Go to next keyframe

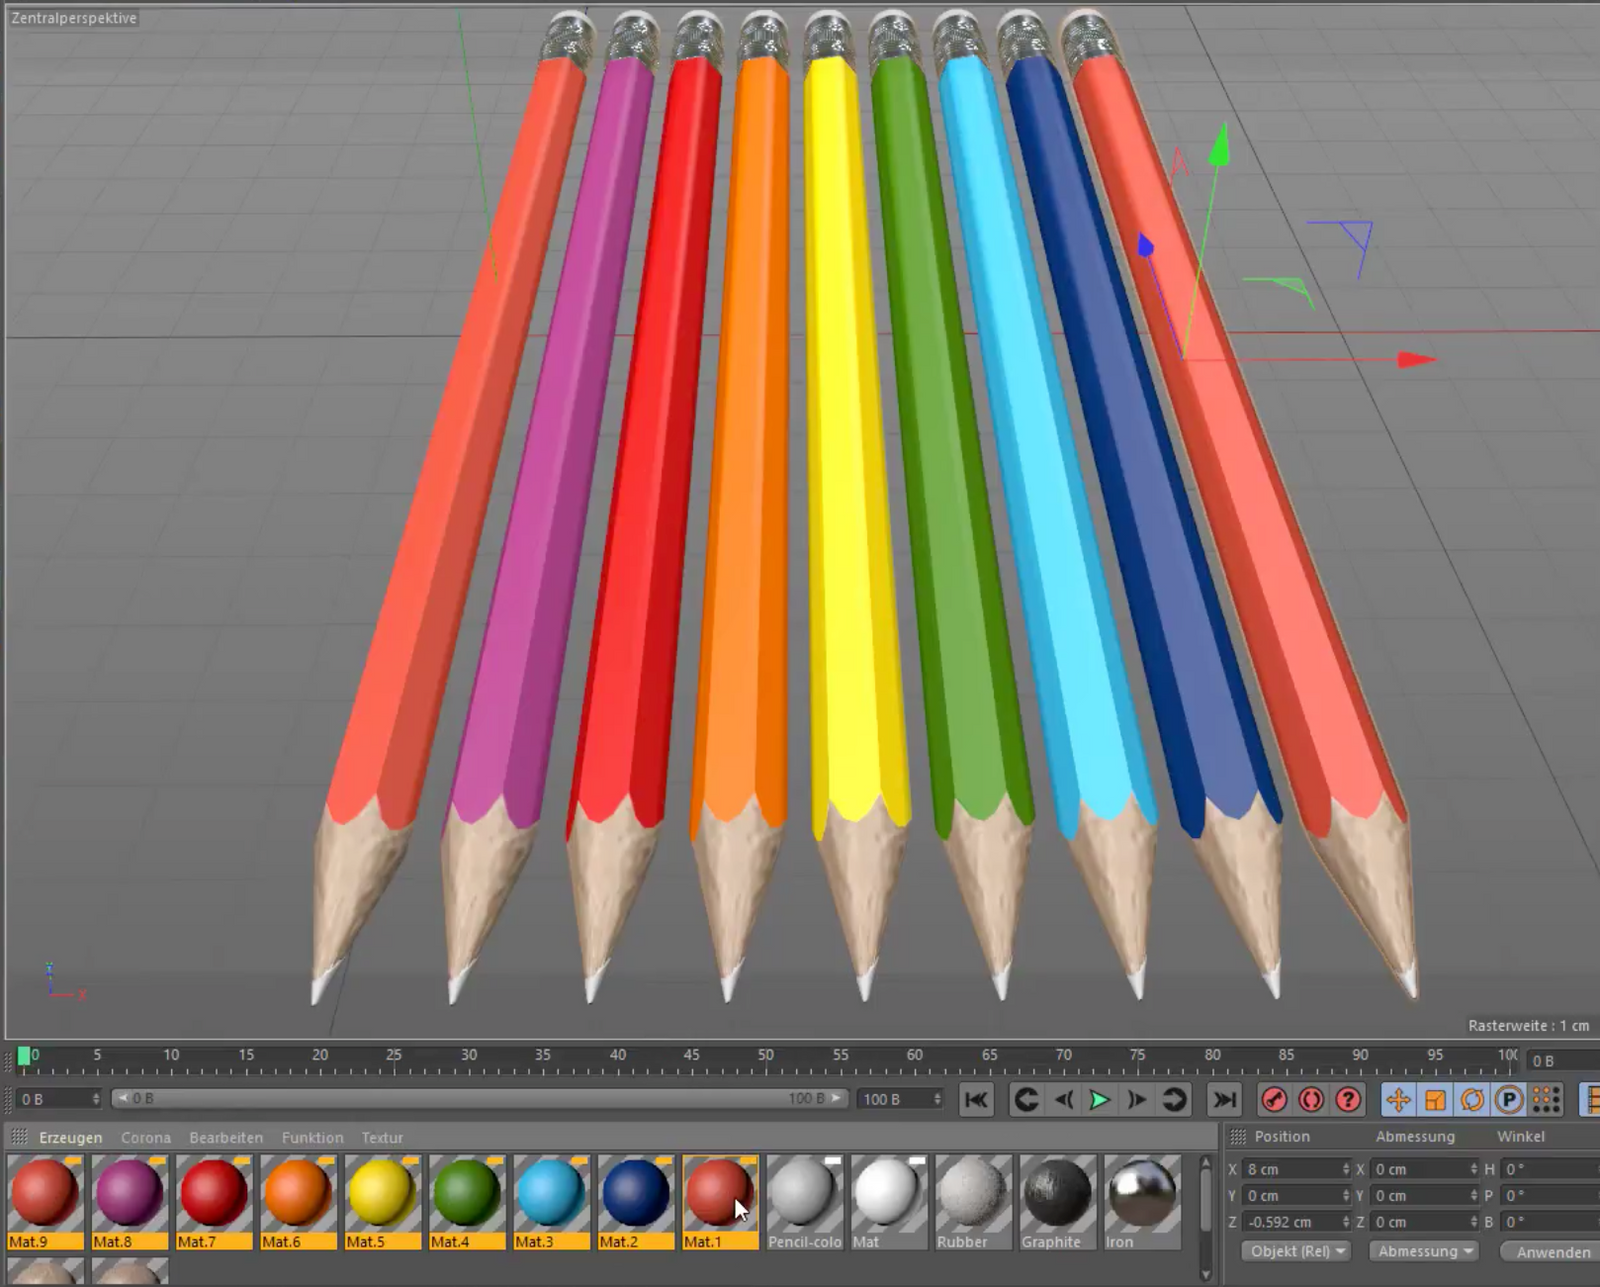[1174, 1100]
